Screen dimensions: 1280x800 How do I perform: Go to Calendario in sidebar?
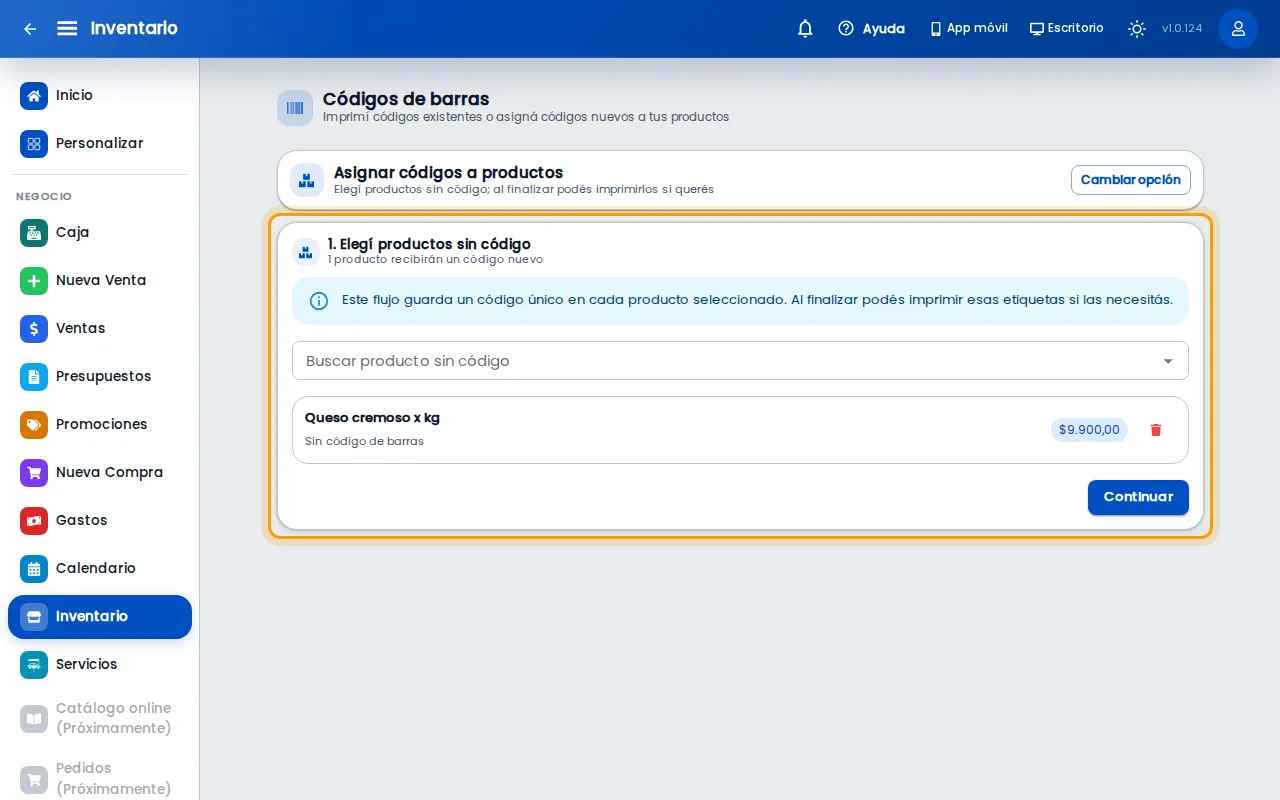(100, 568)
